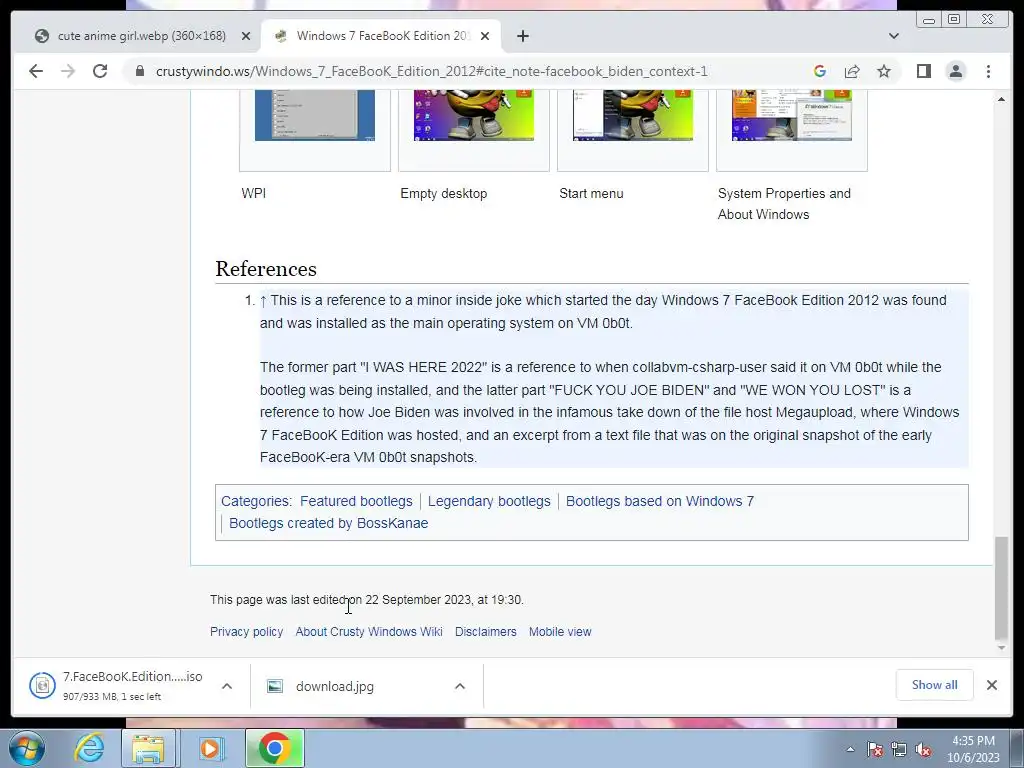
Task: Close the downloads bar
Action: tap(991, 684)
